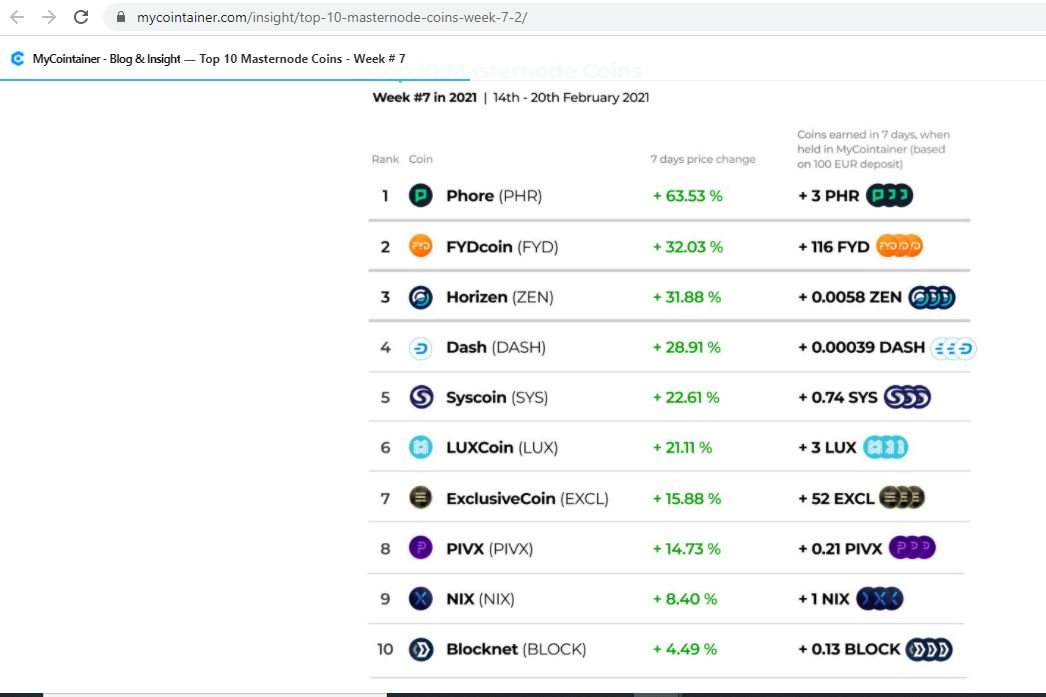The width and height of the screenshot is (1046, 697).
Task: Click the NIX (NIX) coin name
Action: (x=480, y=599)
